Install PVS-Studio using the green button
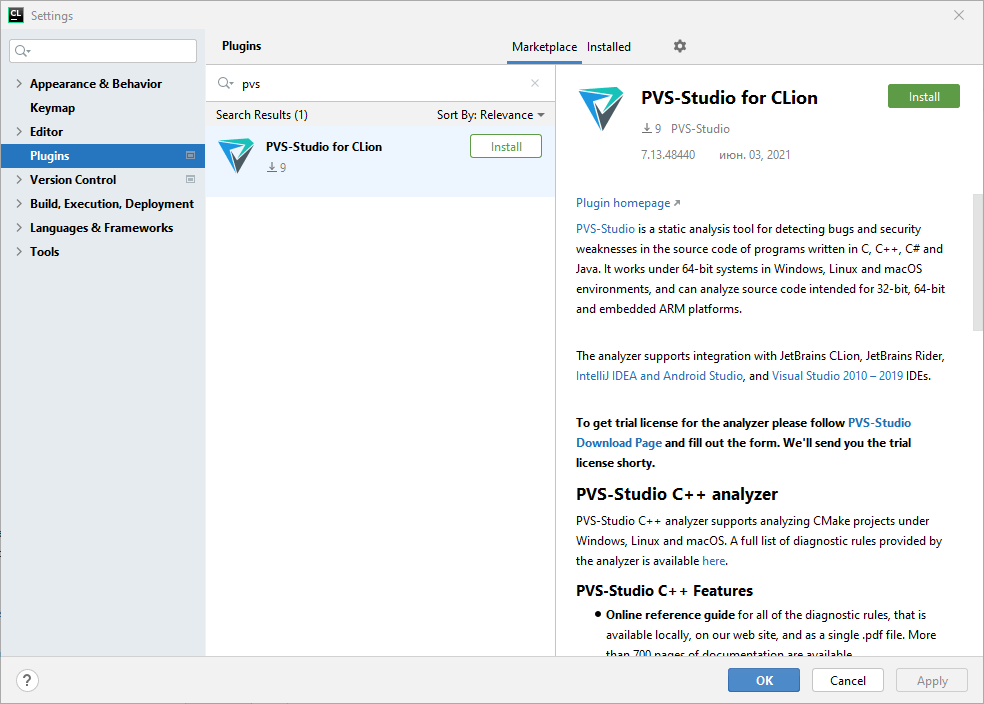This screenshot has width=984, height=704. [923, 97]
